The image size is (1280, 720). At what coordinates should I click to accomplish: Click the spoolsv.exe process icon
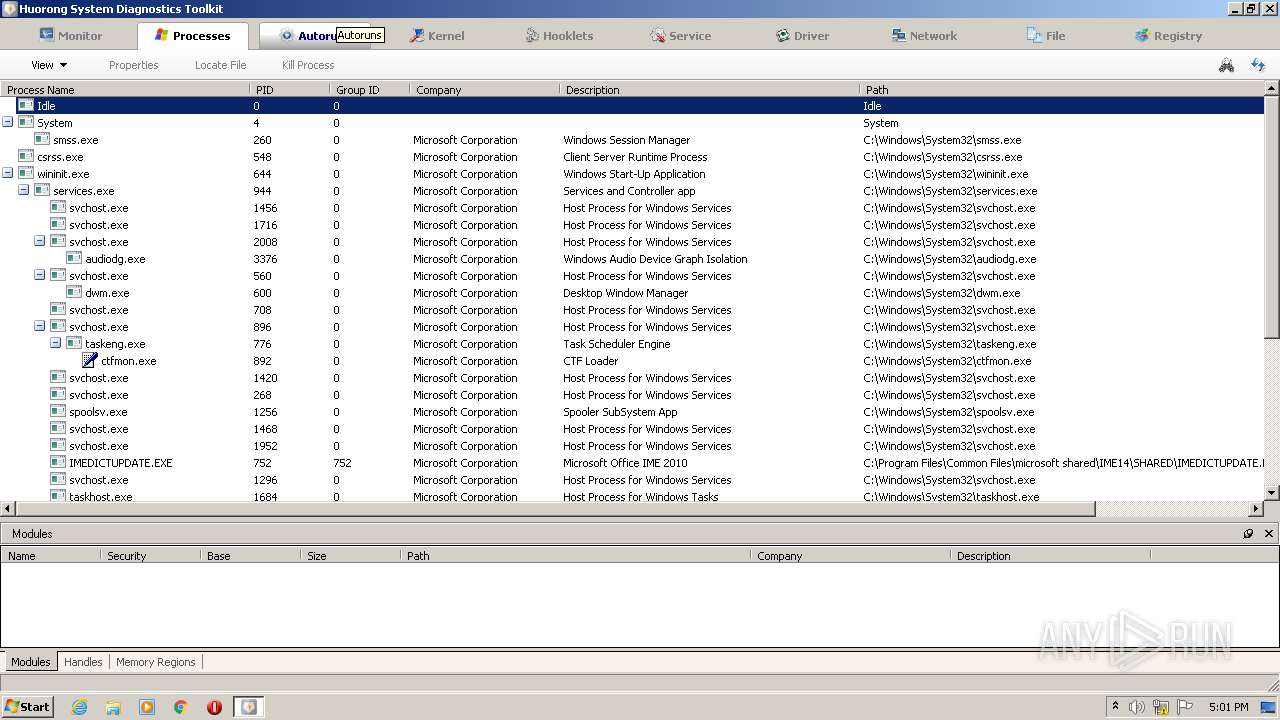[x=58, y=411]
